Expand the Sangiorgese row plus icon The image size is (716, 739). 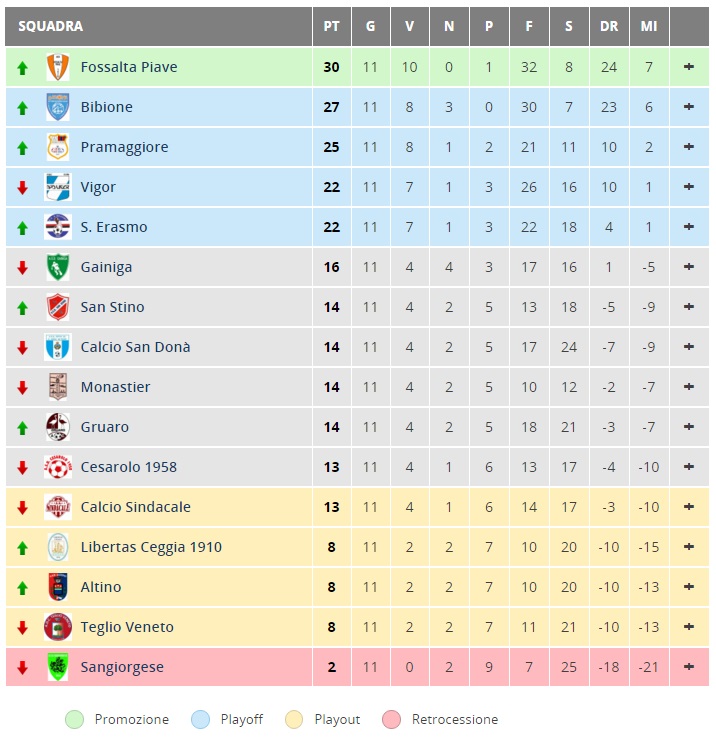pos(689,666)
